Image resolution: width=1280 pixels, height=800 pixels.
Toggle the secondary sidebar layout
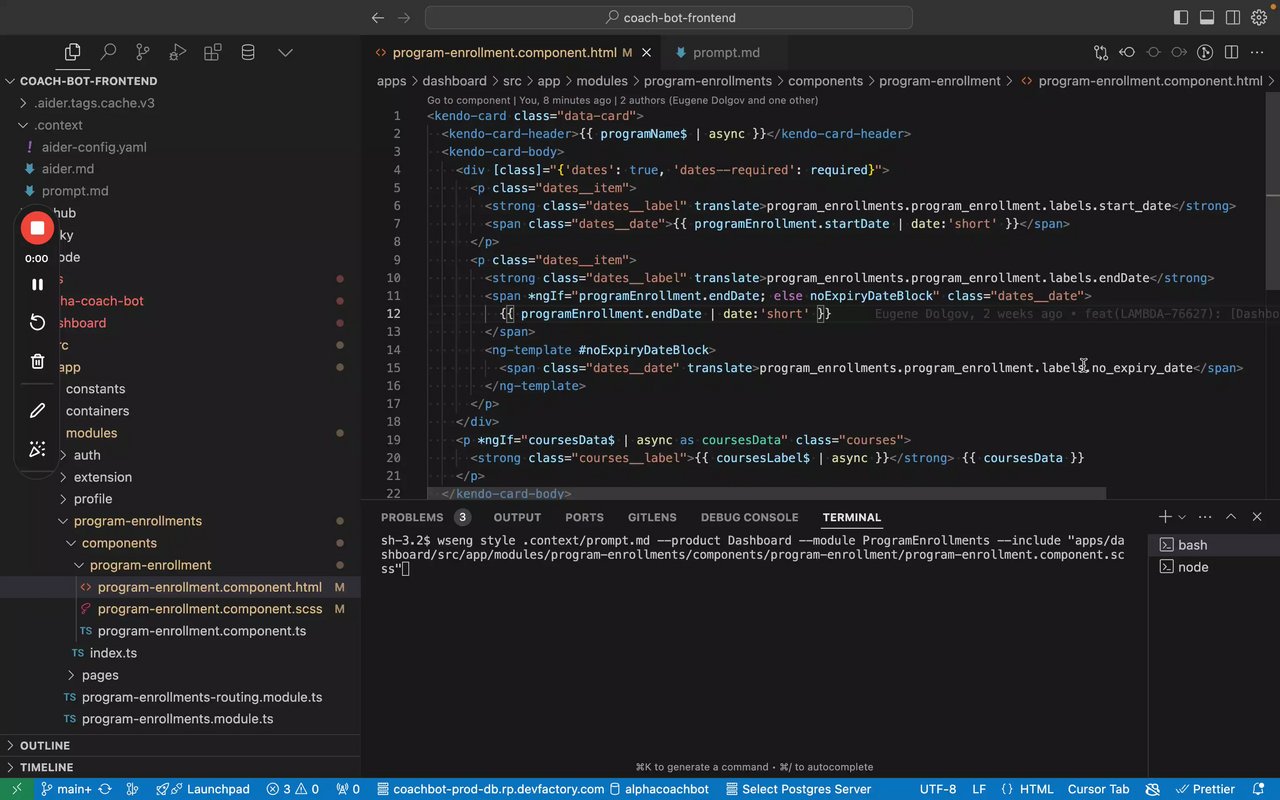1233,17
